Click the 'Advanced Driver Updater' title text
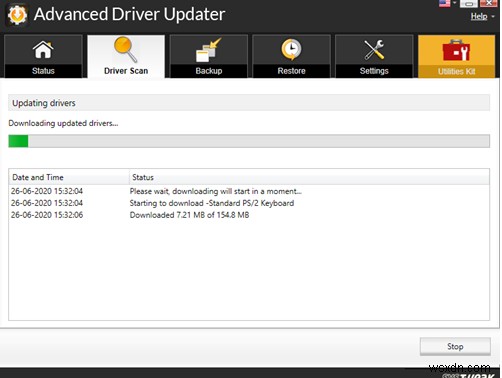502x378 pixels. [x=129, y=14]
